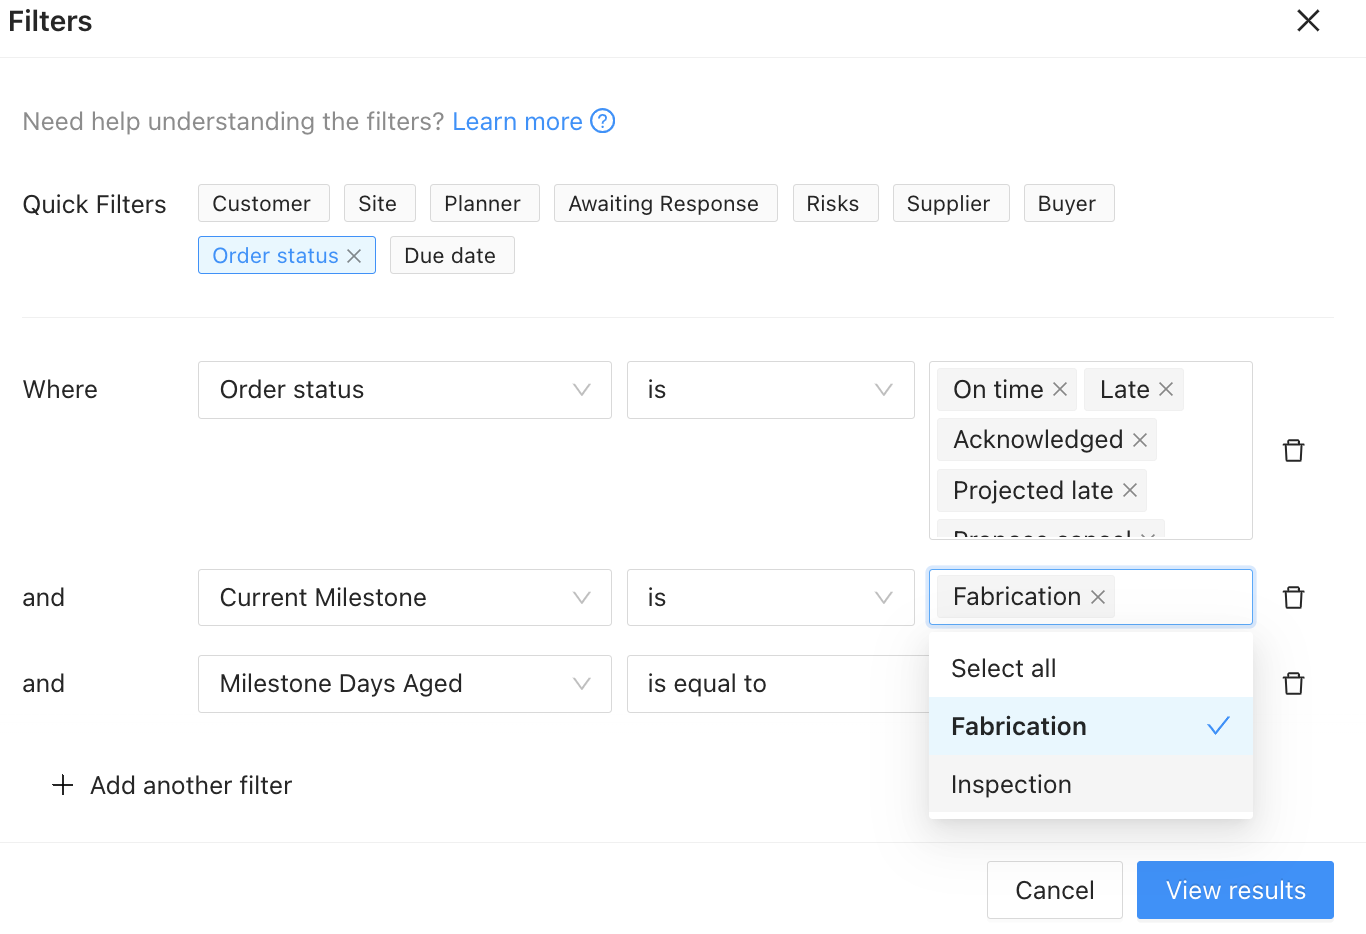Deselect the checked Fabrication option

click(x=1091, y=726)
